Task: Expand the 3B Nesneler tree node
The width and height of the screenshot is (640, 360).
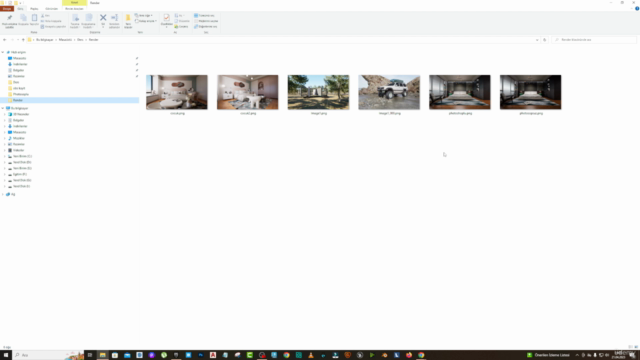Action: point(5,114)
